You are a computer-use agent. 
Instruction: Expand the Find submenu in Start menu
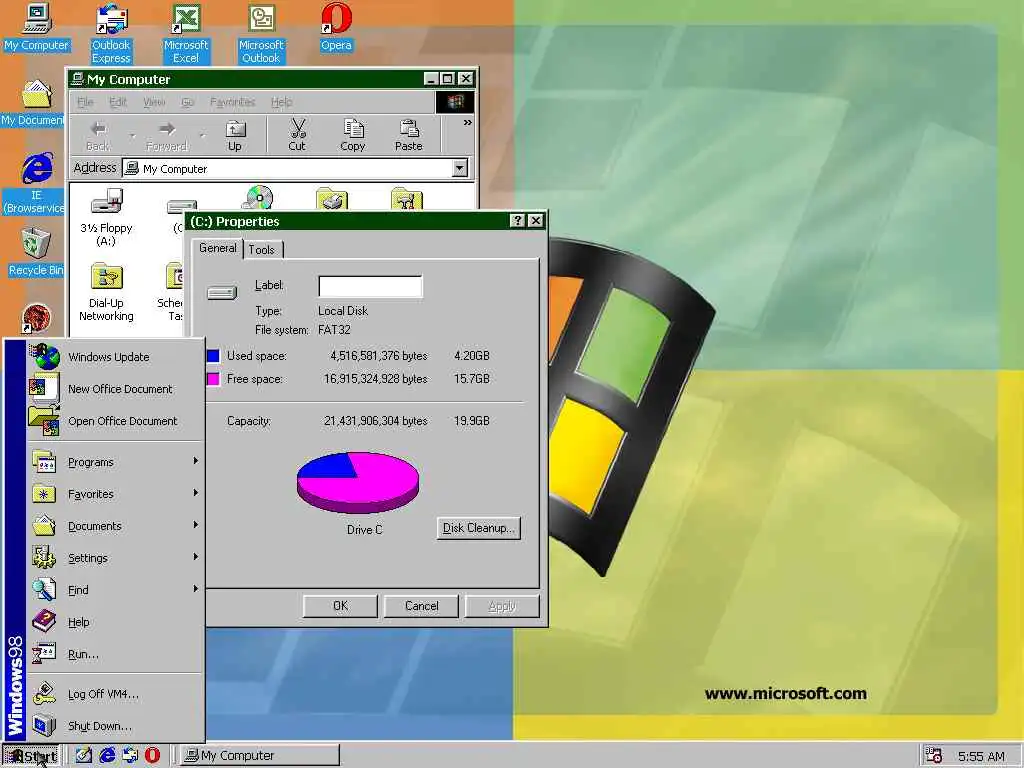116,590
